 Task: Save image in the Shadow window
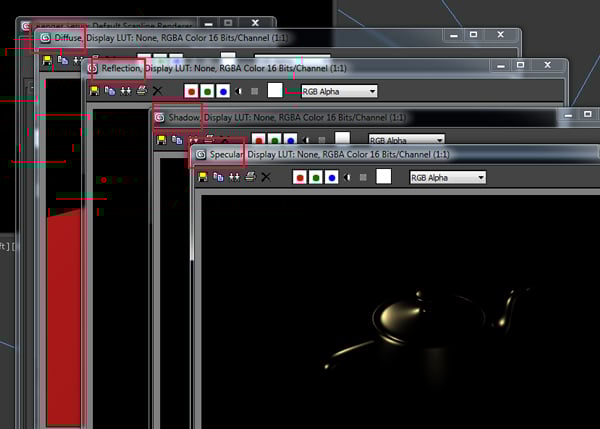click(x=161, y=140)
